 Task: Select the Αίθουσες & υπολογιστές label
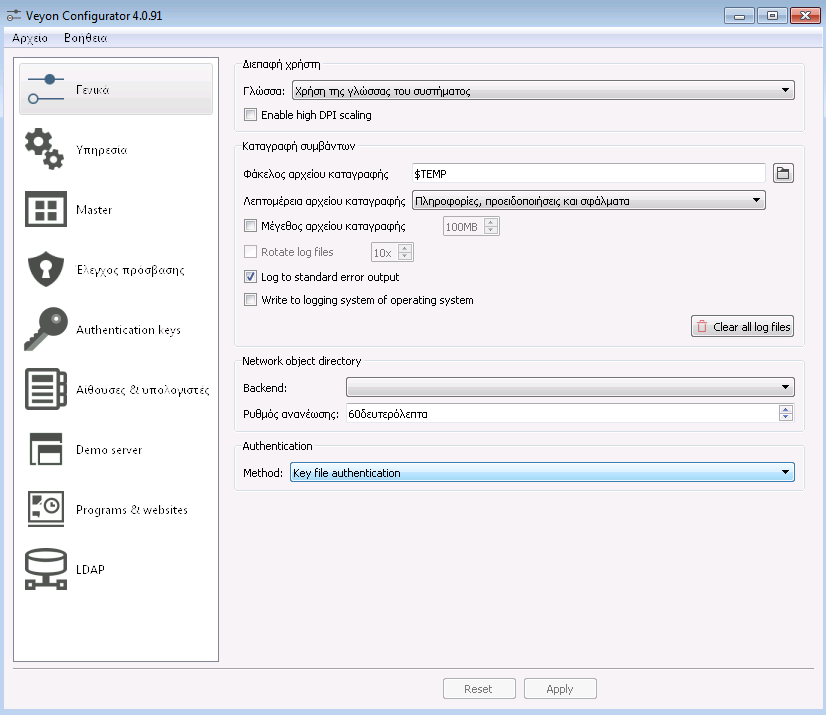click(143, 389)
